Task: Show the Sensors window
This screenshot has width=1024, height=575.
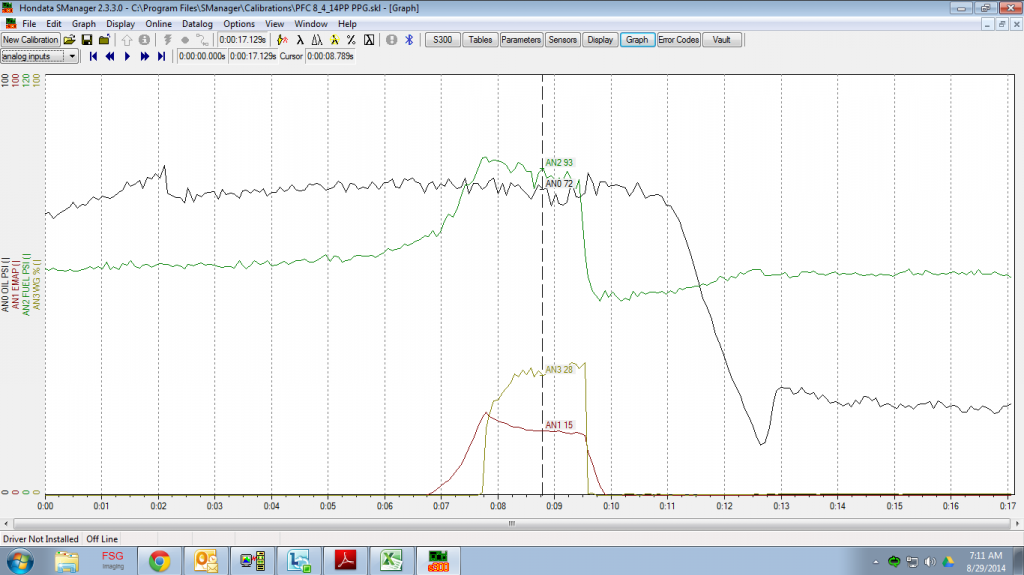Action: [x=563, y=40]
